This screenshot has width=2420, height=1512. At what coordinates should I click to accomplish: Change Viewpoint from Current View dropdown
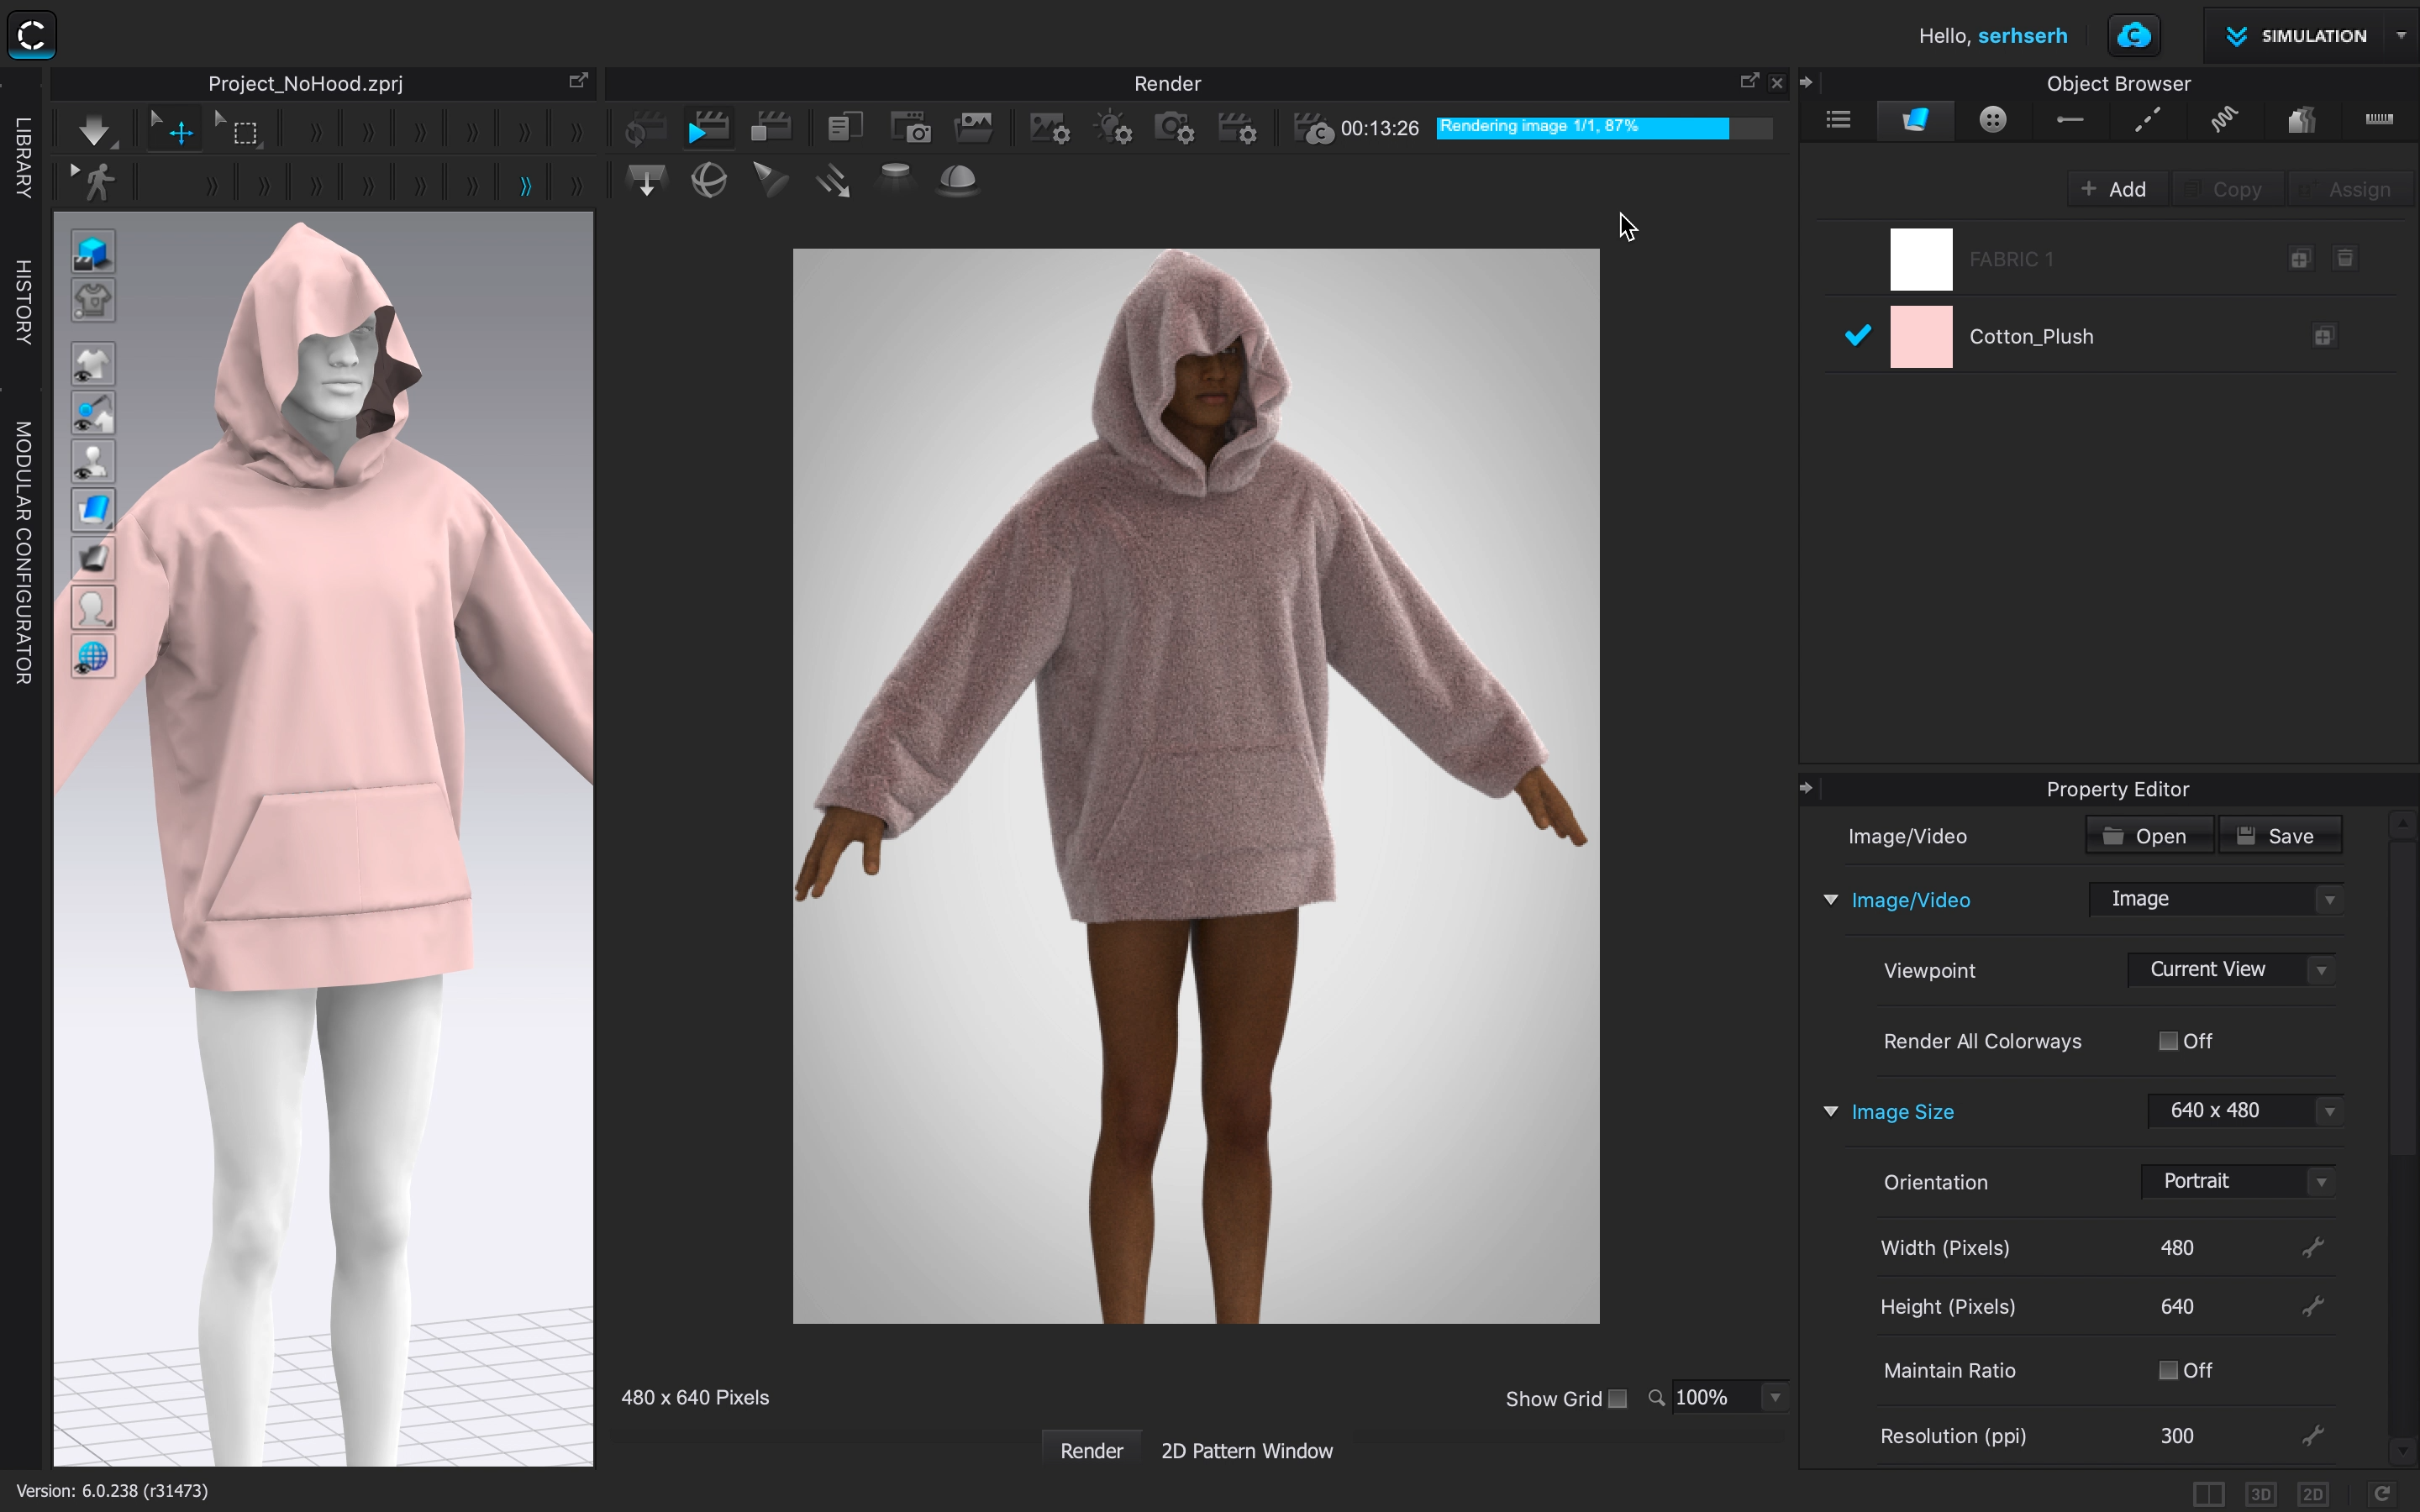(2235, 969)
